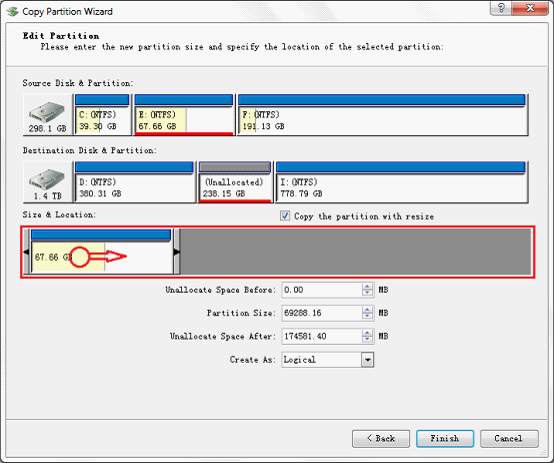The image size is (554, 463).
Task: Click the help question mark button
Action: [x=501, y=8]
